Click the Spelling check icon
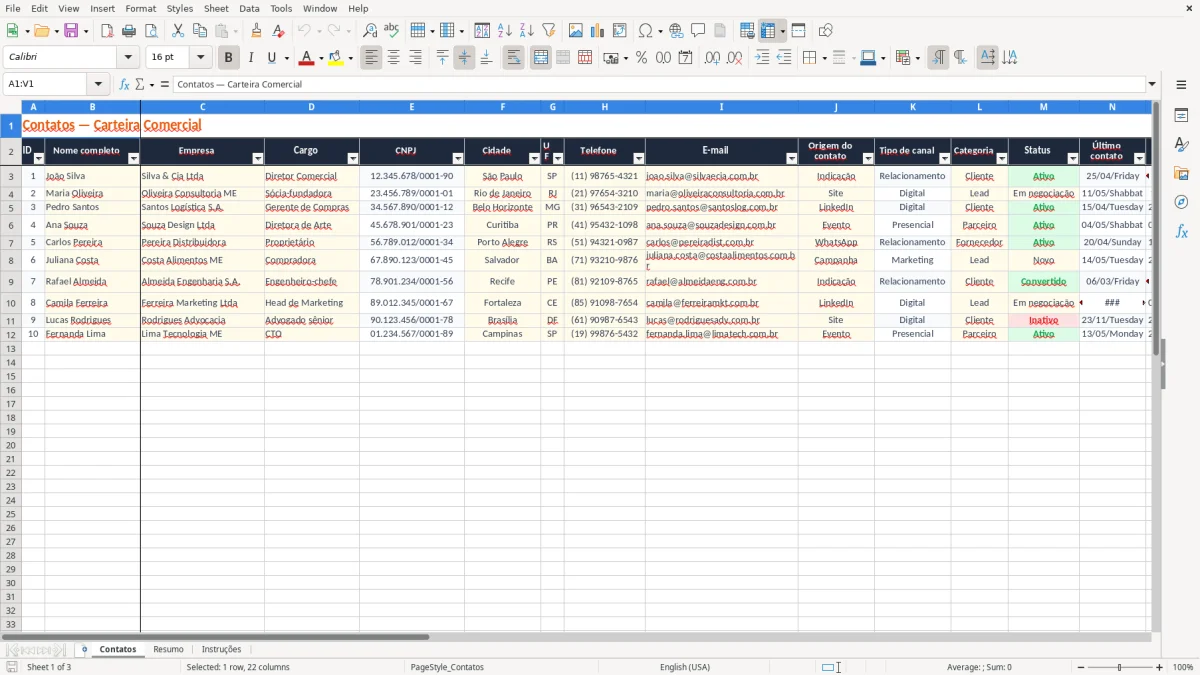 392,31
